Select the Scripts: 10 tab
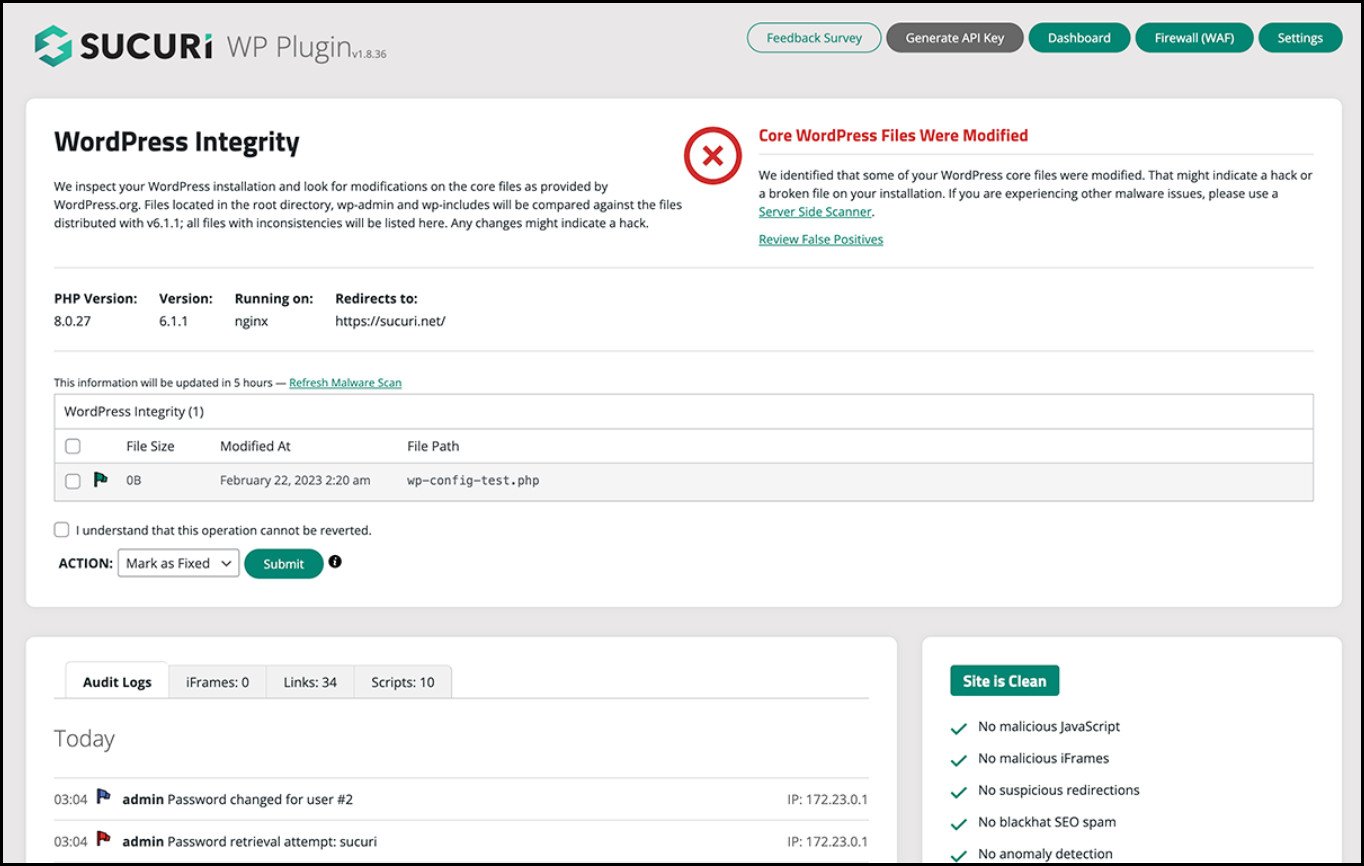The height and width of the screenshot is (866, 1364). click(402, 682)
